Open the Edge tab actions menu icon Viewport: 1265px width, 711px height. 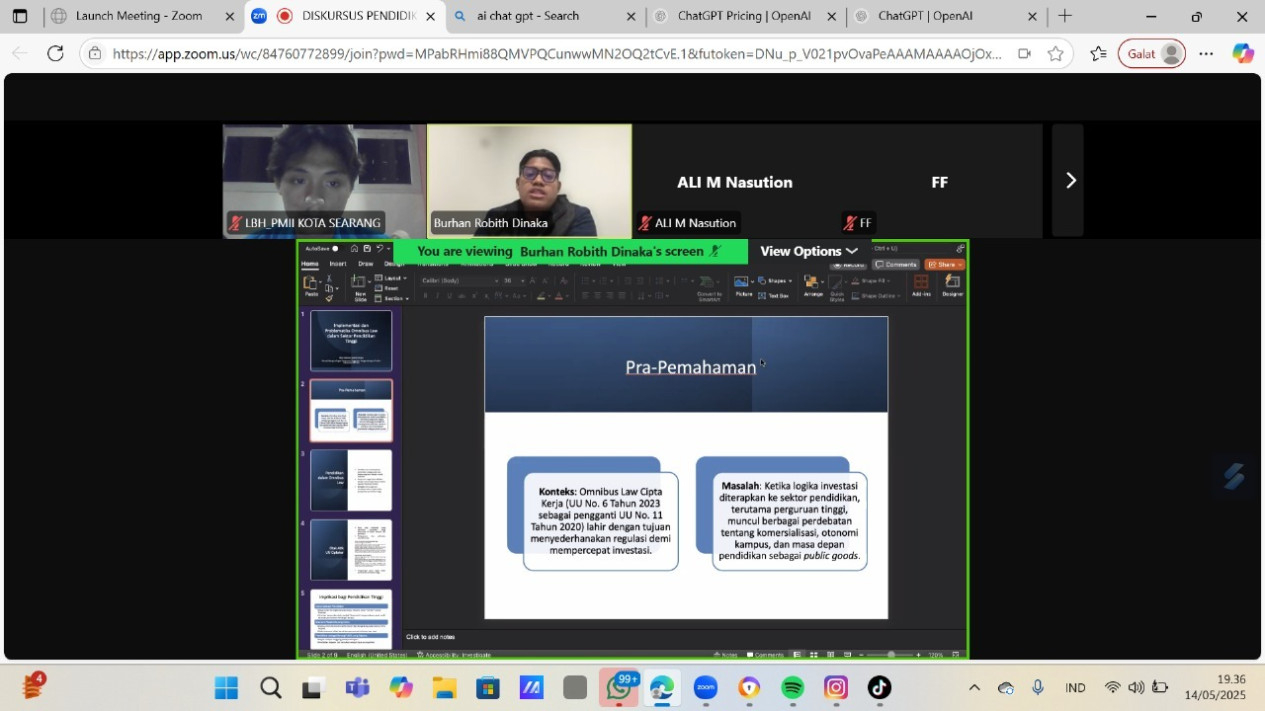[20, 16]
